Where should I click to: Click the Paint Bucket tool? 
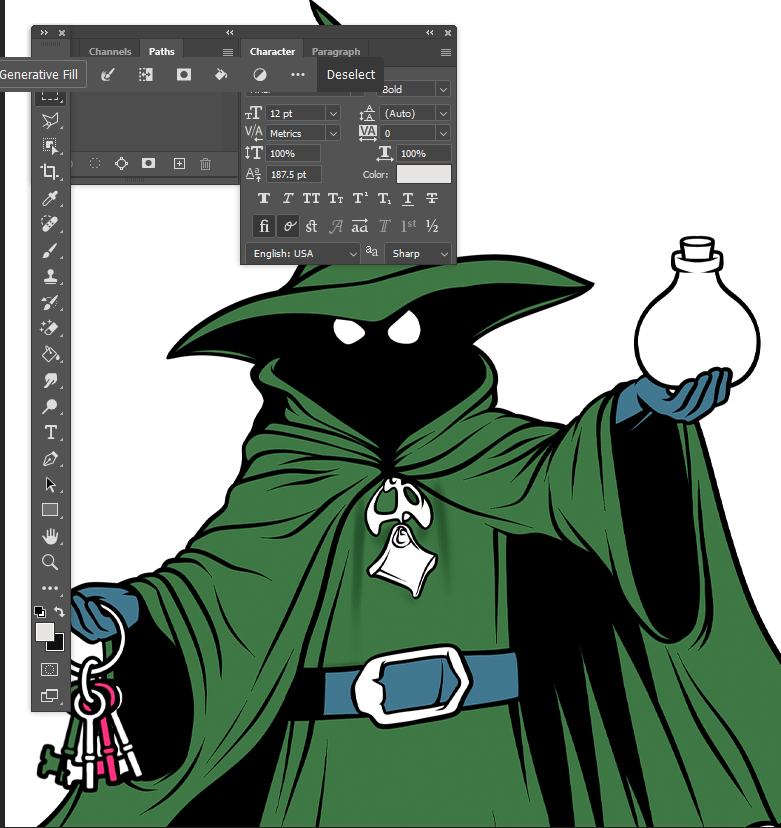point(50,354)
